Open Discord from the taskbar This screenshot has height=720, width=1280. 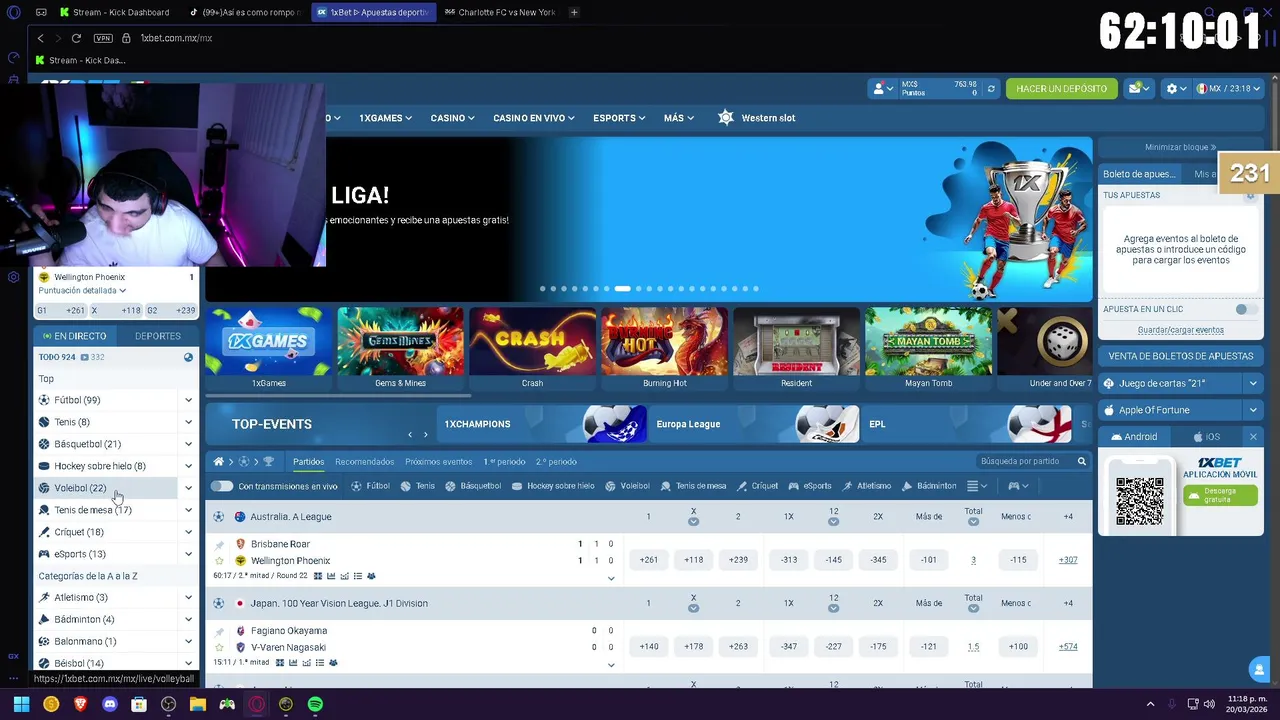[110, 704]
